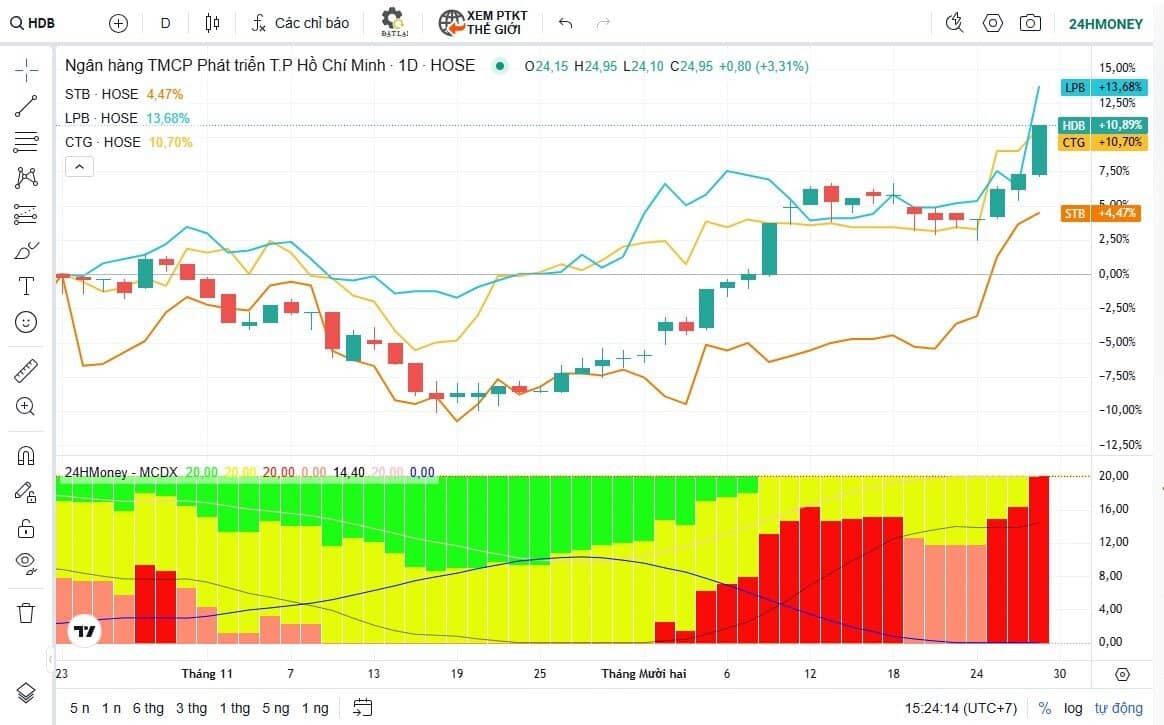Viewport: 1164px width, 725px height.
Task: Select the horizontal lines Fibonacci tool
Action: tap(26, 142)
